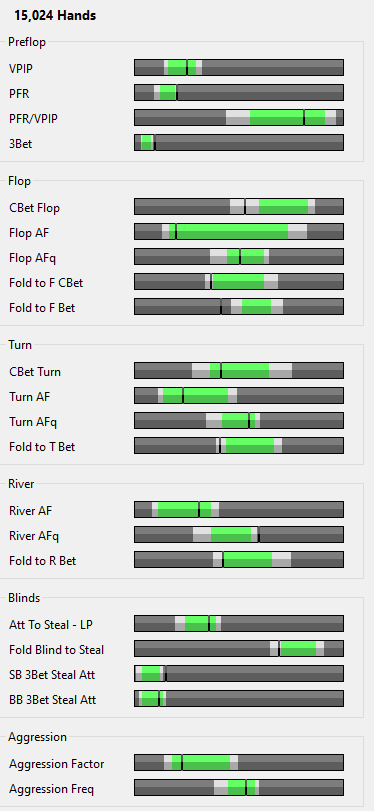Click the Fold to T Bet label

coord(42,447)
